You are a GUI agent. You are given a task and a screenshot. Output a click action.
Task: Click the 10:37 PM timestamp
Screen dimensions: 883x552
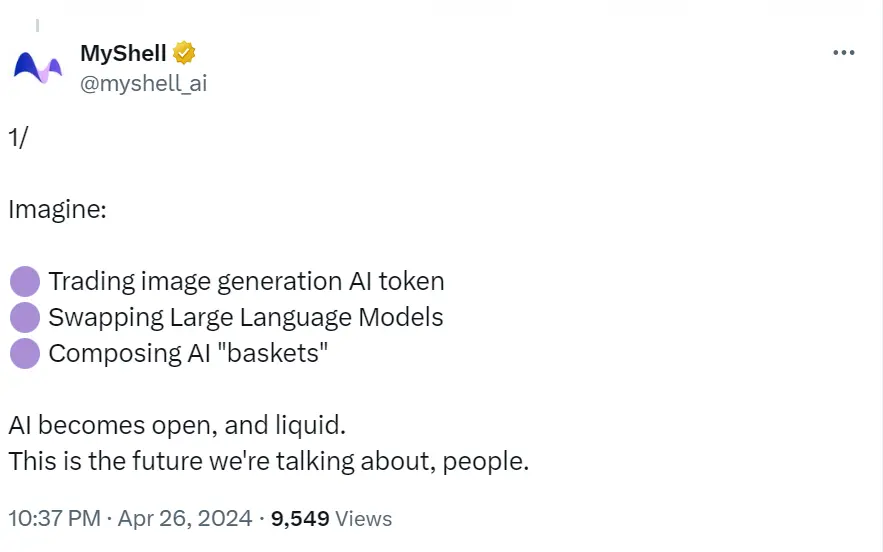coord(54,518)
